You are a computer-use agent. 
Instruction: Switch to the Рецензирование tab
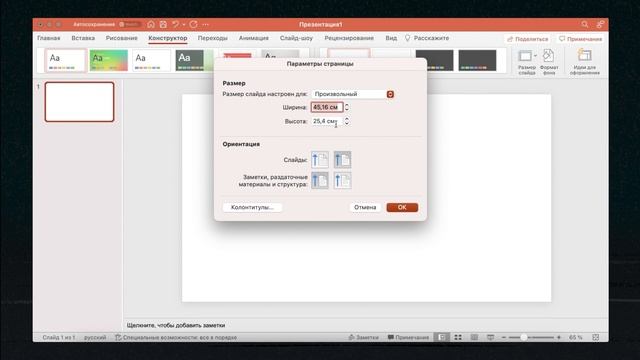(349, 38)
